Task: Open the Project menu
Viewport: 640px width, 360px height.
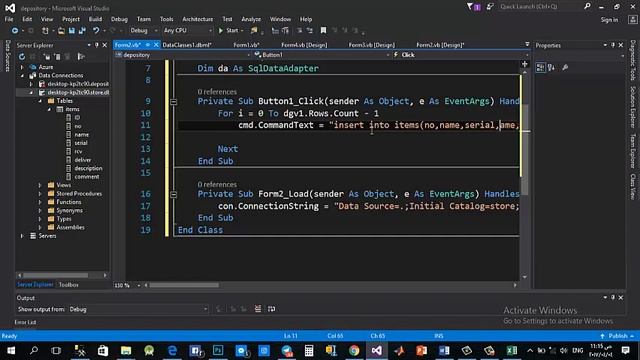Action: 71,19
